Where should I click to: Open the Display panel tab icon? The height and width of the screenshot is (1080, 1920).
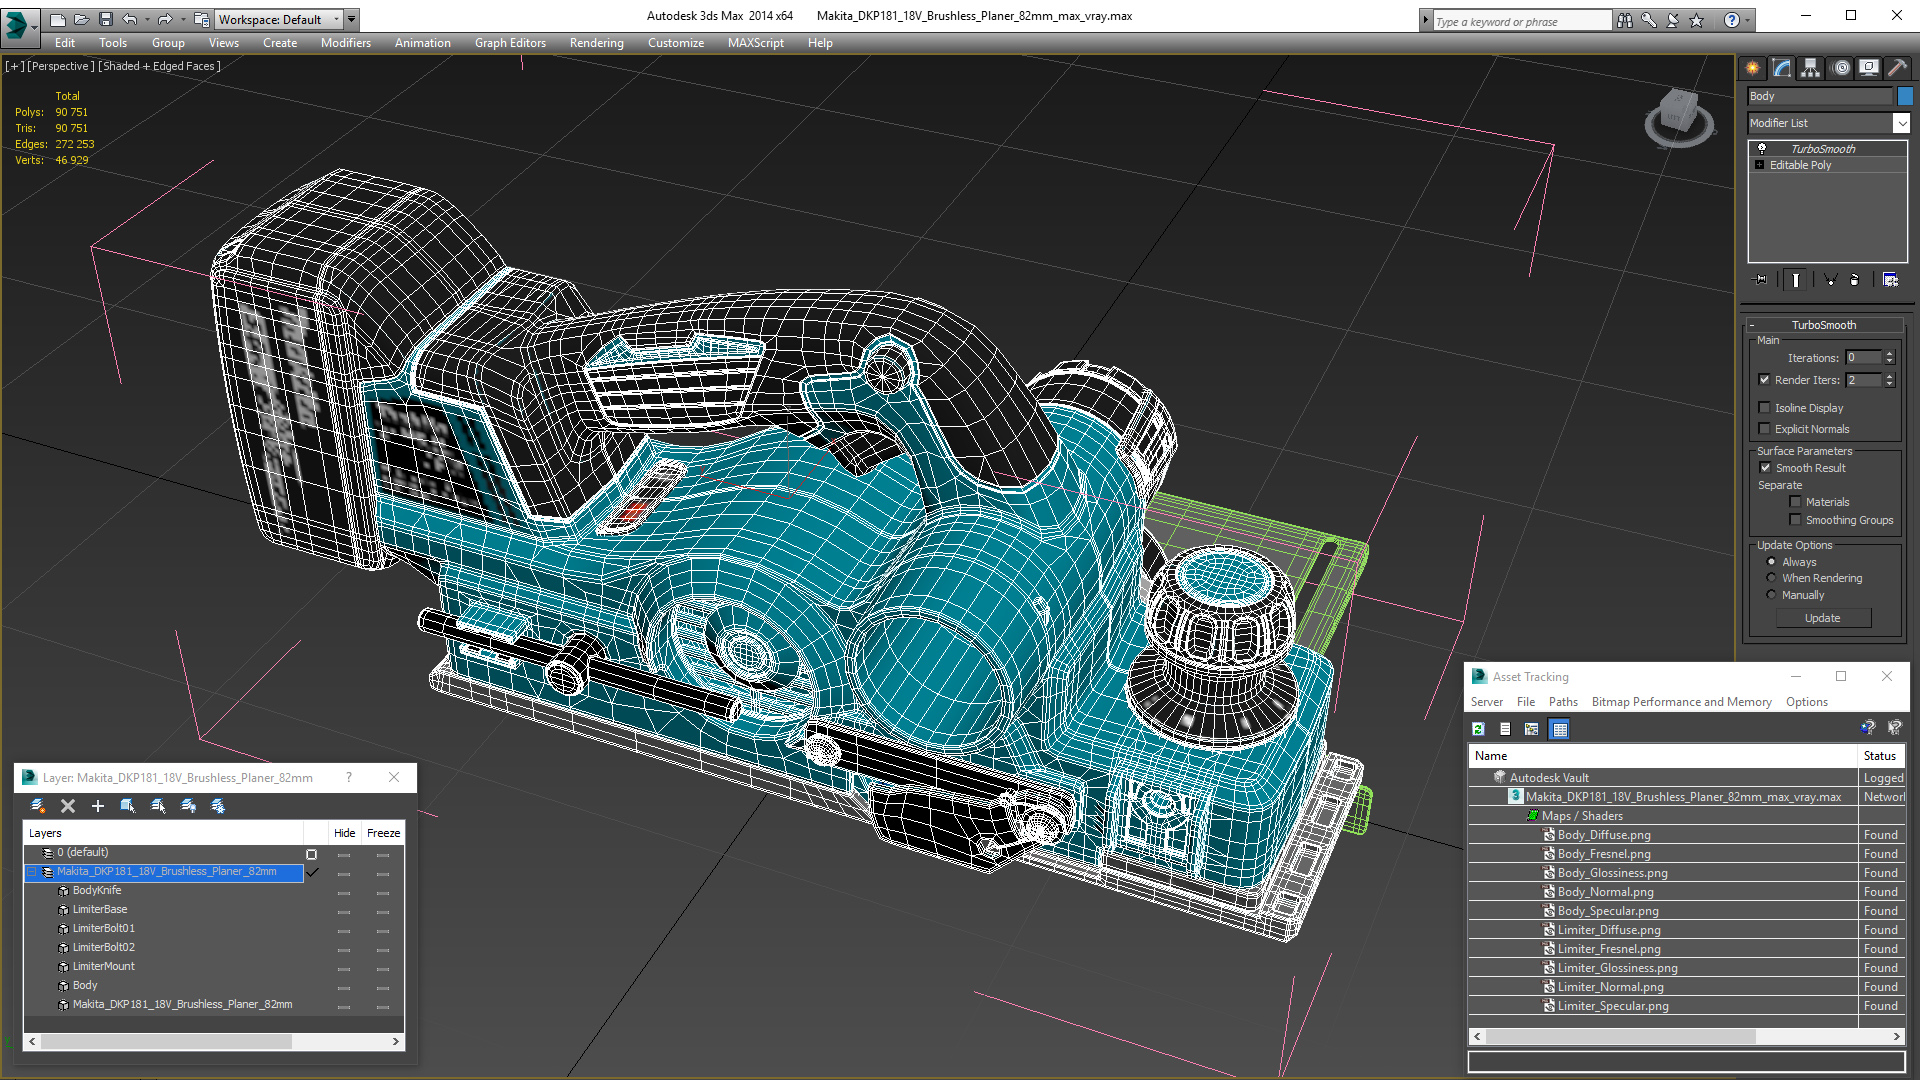[1869, 68]
